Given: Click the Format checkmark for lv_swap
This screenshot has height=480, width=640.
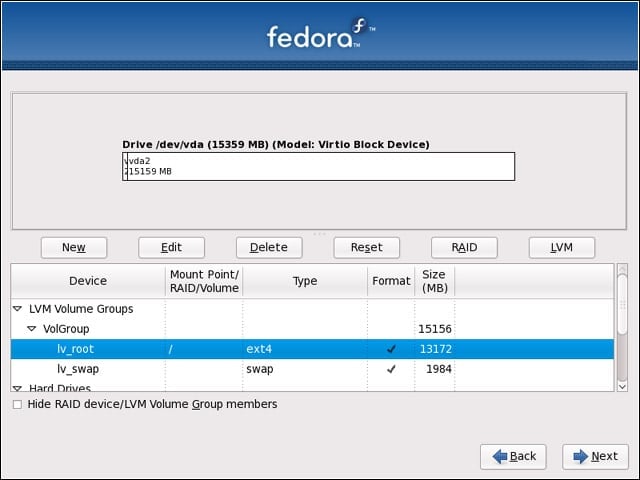Looking at the screenshot, I should pos(391,369).
